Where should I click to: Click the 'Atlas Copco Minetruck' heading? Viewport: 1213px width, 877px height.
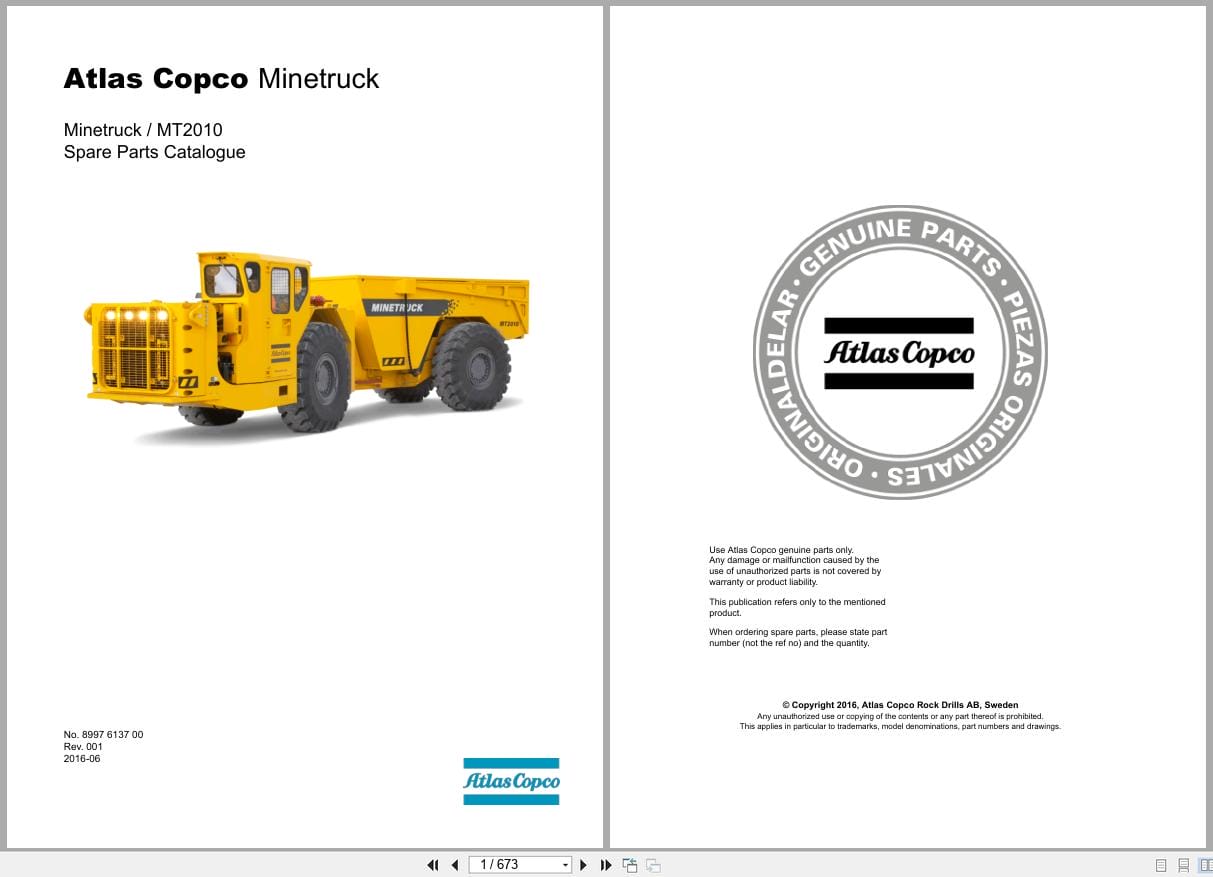point(221,79)
